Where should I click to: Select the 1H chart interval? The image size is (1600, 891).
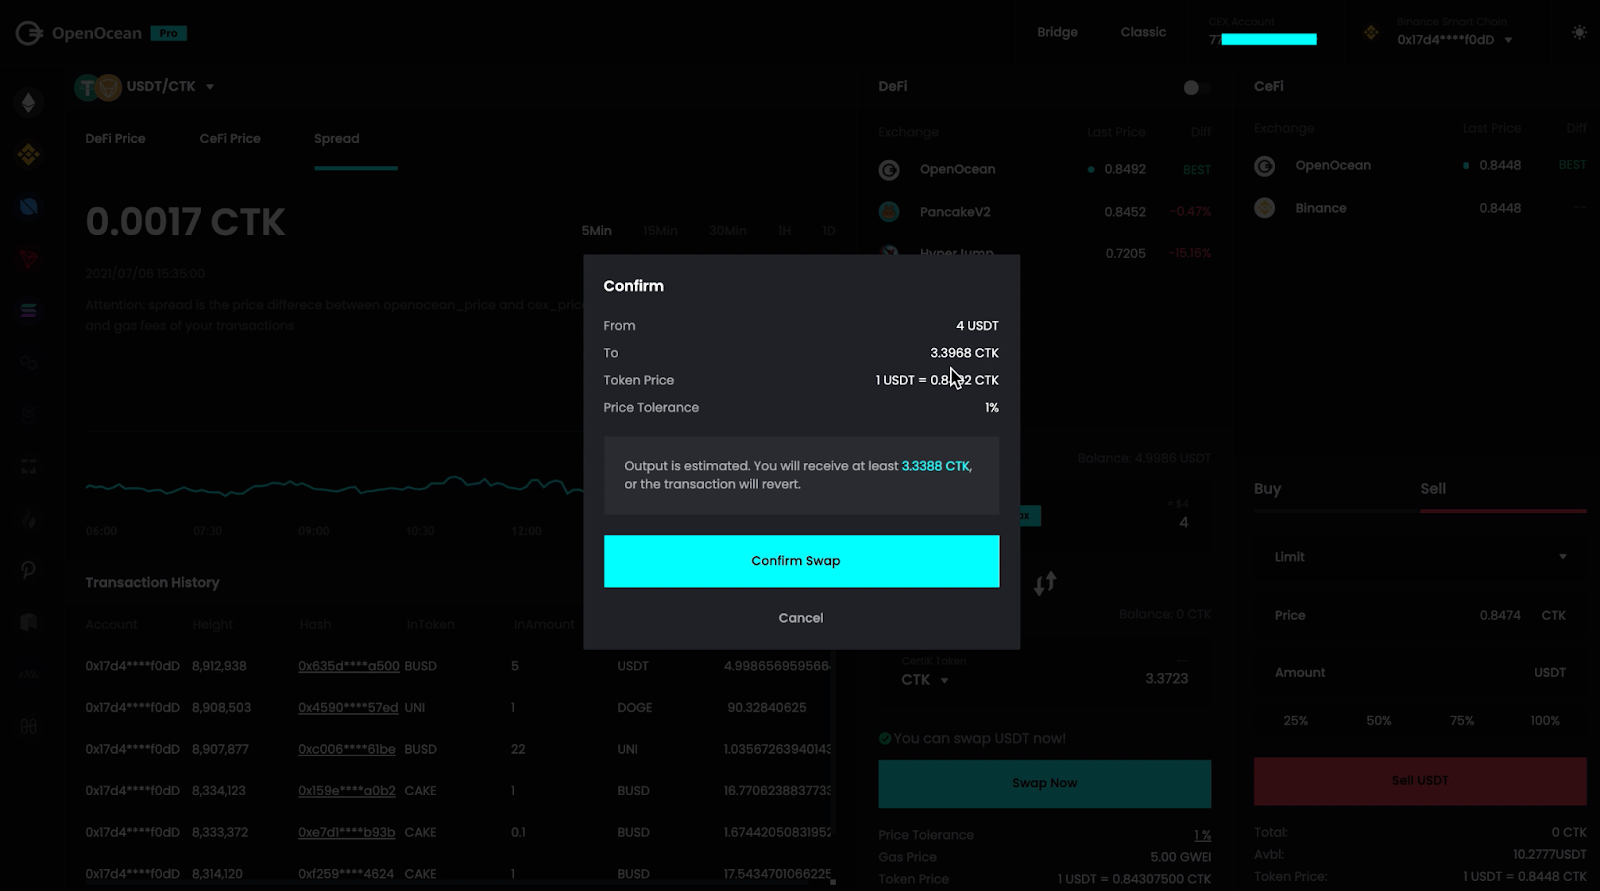[785, 231]
